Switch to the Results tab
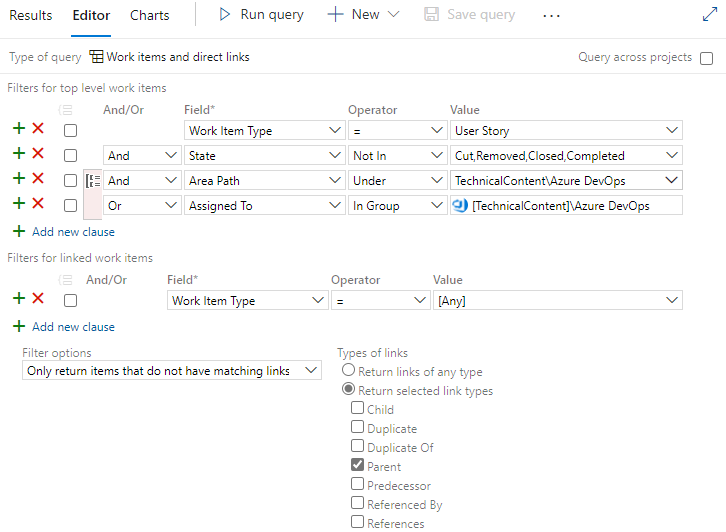 coord(31,15)
